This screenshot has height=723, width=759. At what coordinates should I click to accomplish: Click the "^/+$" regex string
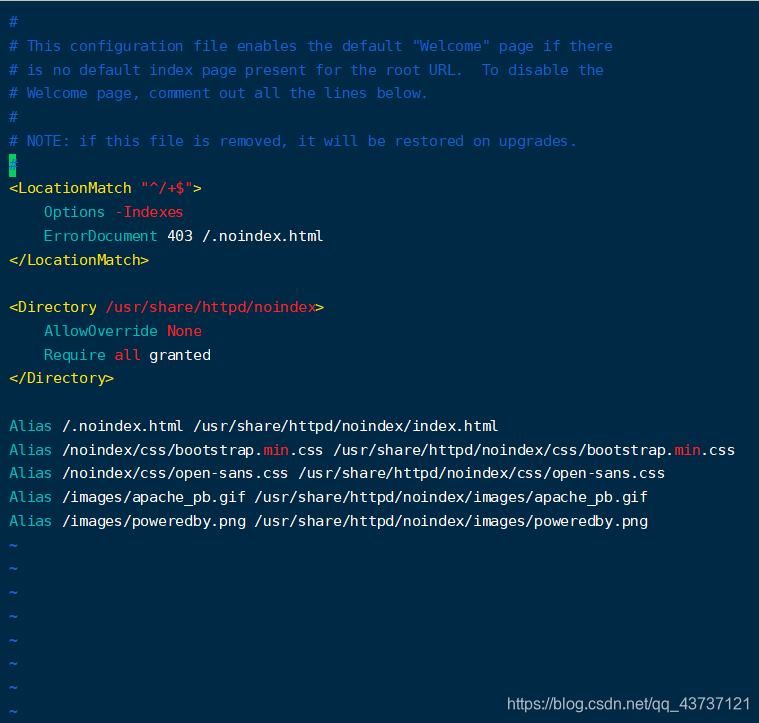[x=171, y=188]
